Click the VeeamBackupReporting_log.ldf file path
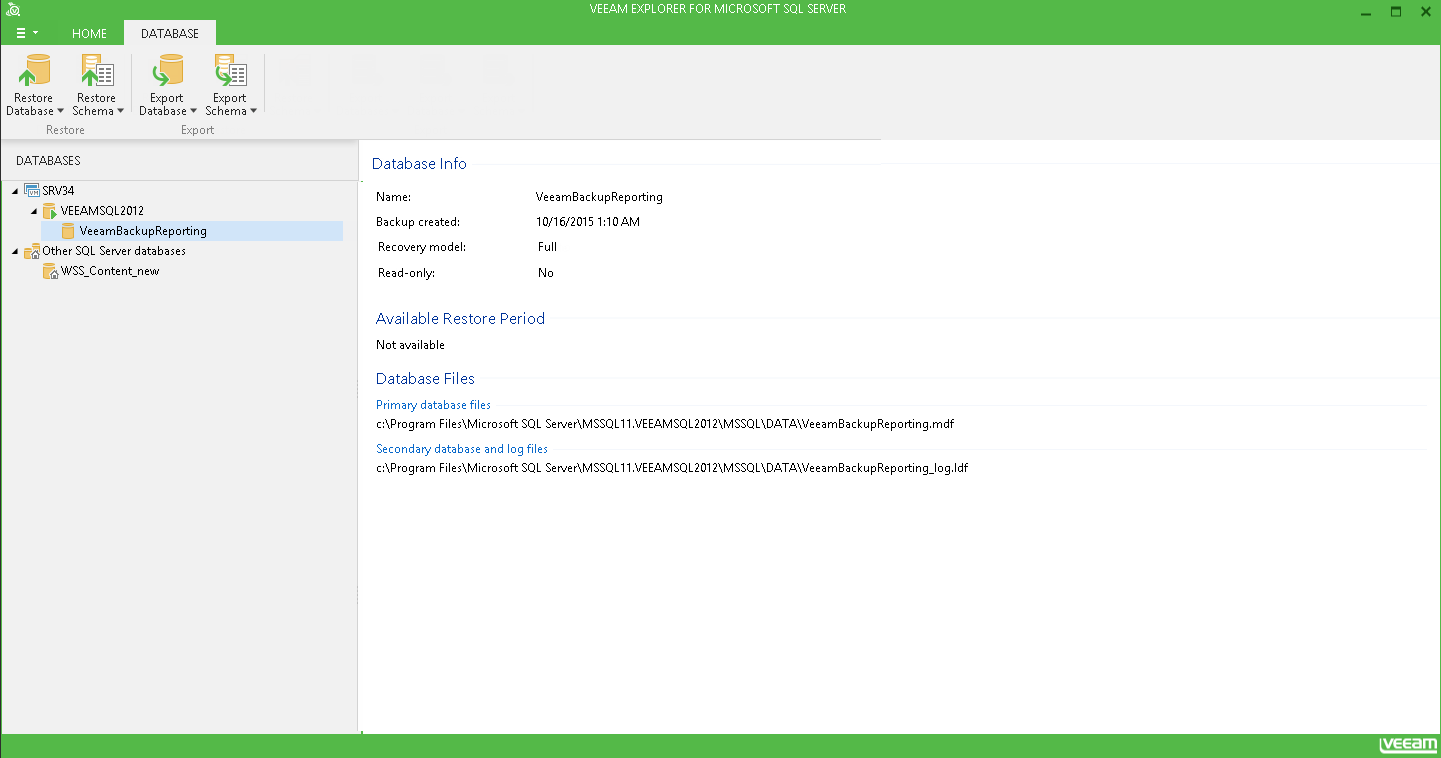 pos(672,468)
